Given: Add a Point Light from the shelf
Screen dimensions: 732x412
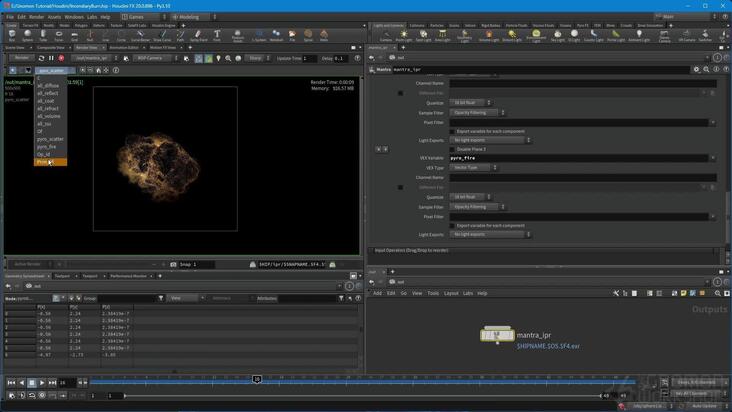Looking at the screenshot, I should [x=404, y=35].
